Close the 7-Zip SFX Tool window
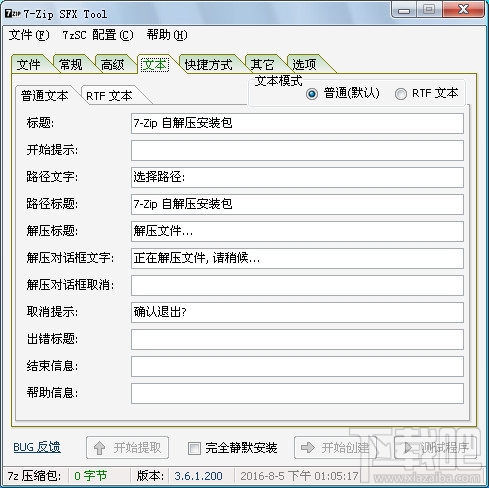 click(463, 9)
